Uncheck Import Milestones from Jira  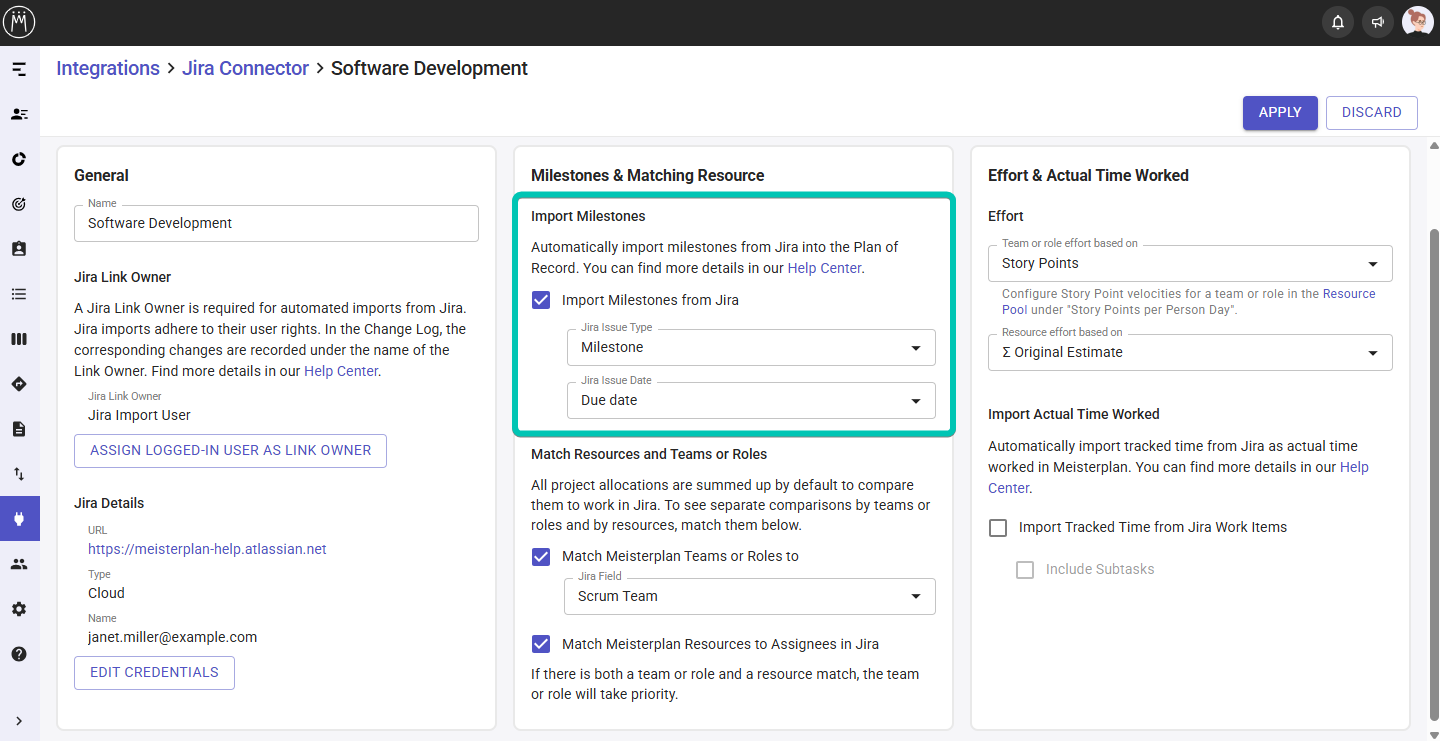[541, 300]
